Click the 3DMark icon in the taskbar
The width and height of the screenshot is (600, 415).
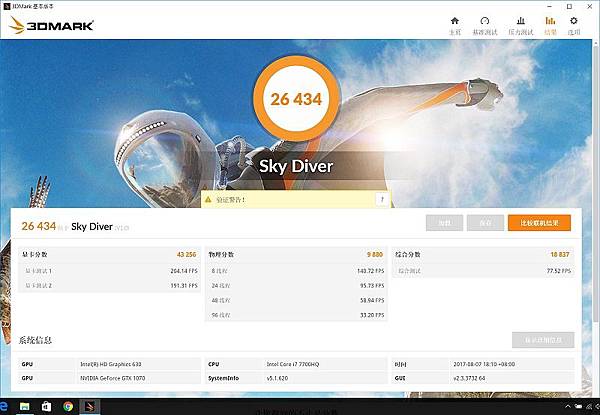coord(90,406)
